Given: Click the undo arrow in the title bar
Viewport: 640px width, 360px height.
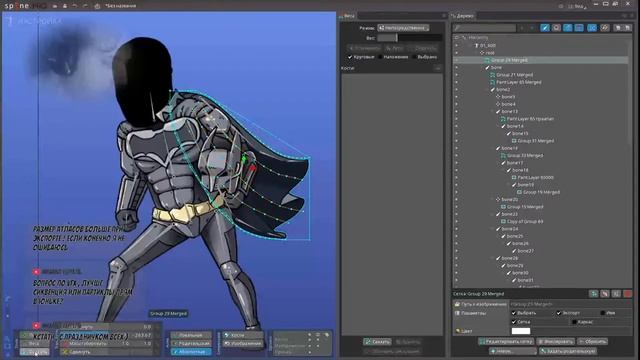Looking at the screenshot, I should coord(75,6).
